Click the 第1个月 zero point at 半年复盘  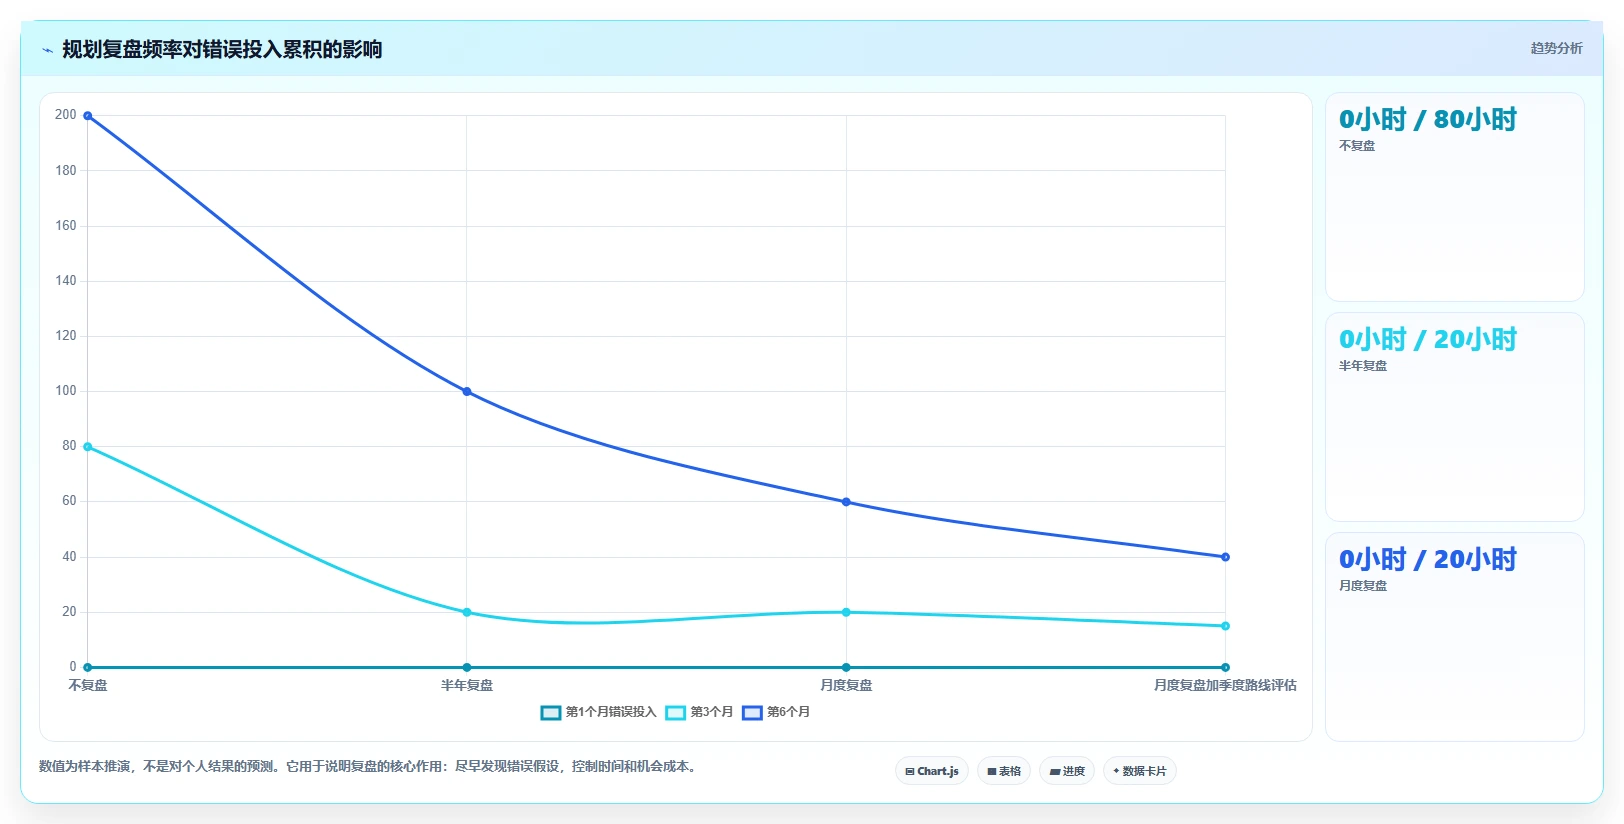tap(467, 667)
